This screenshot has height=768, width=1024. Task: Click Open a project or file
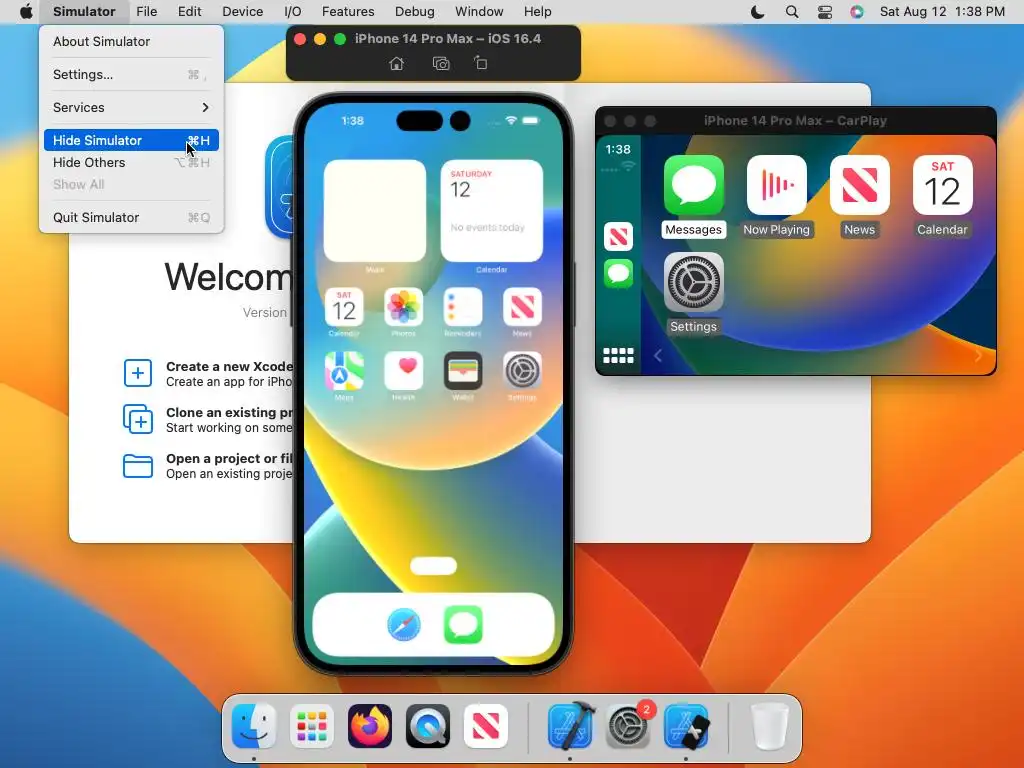click(x=209, y=466)
